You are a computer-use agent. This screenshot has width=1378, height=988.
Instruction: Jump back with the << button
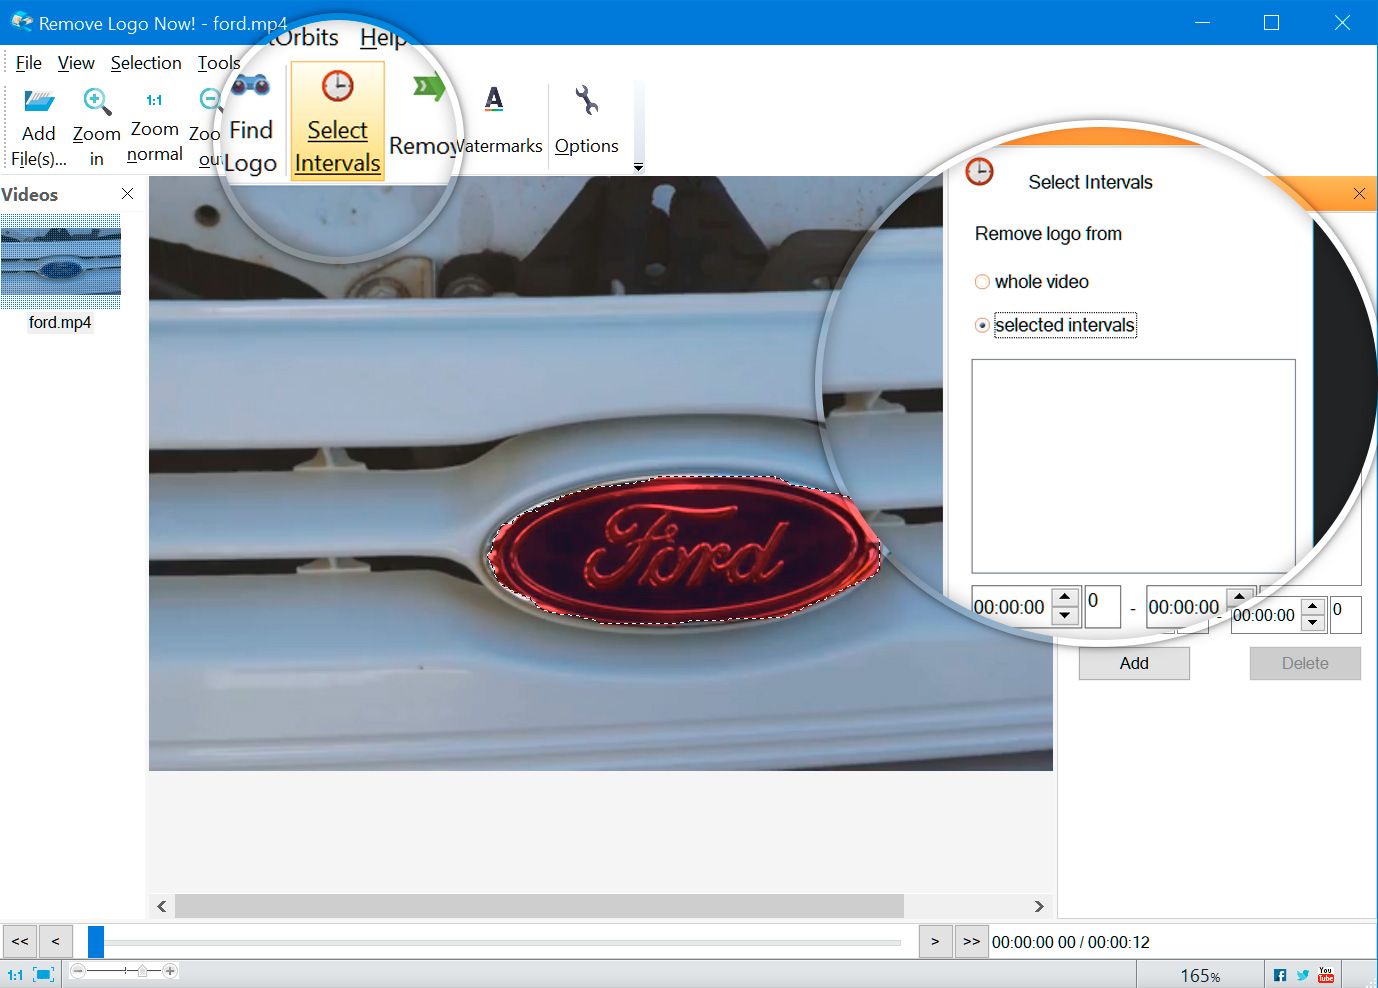[x=20, y=942]
